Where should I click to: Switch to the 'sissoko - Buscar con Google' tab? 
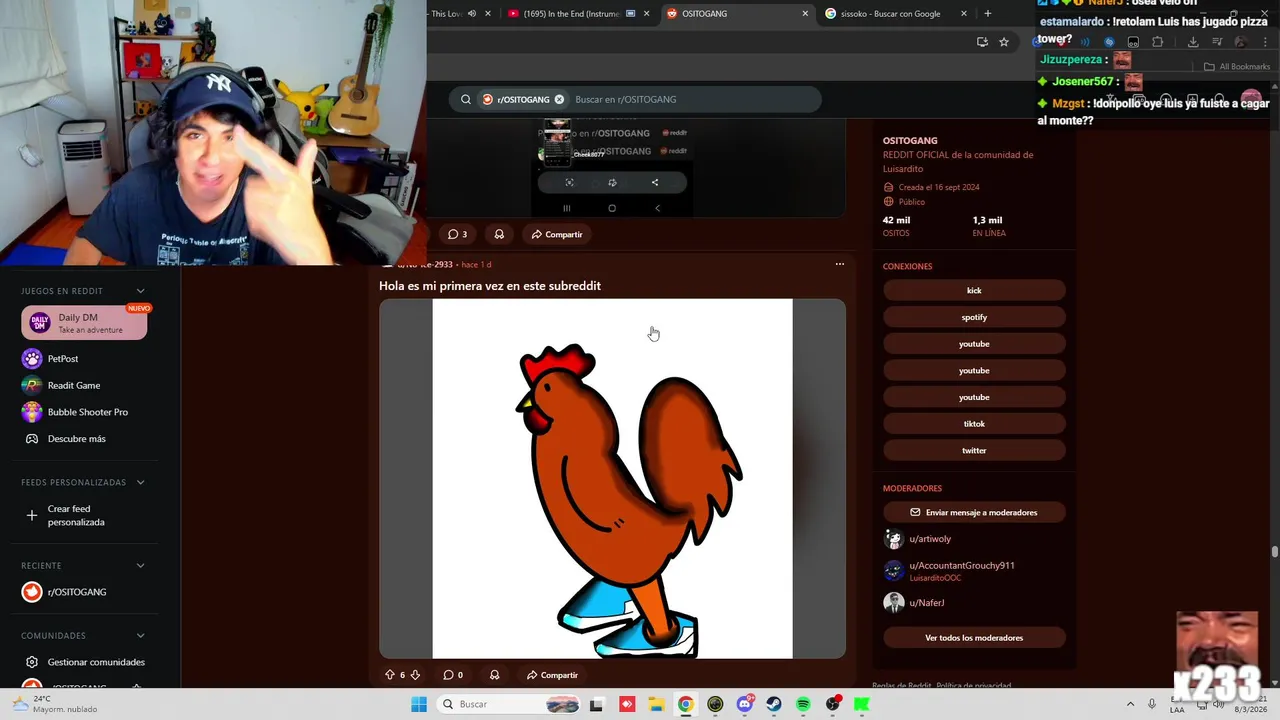coord(890,13)
